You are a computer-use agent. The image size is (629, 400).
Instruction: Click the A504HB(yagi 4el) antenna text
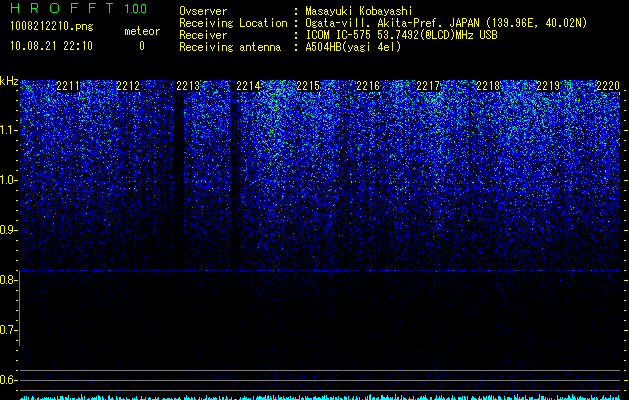pos(353,47)
